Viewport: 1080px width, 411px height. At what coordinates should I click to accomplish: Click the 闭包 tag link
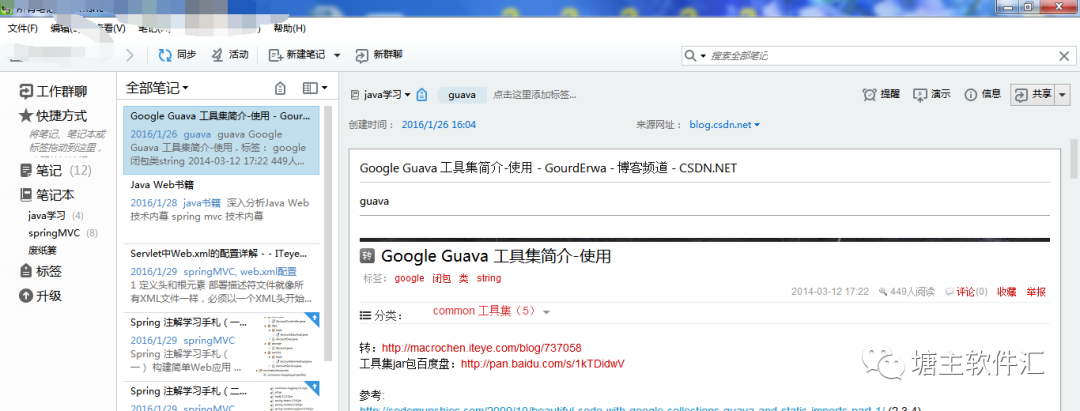click(x=442, y=278)
